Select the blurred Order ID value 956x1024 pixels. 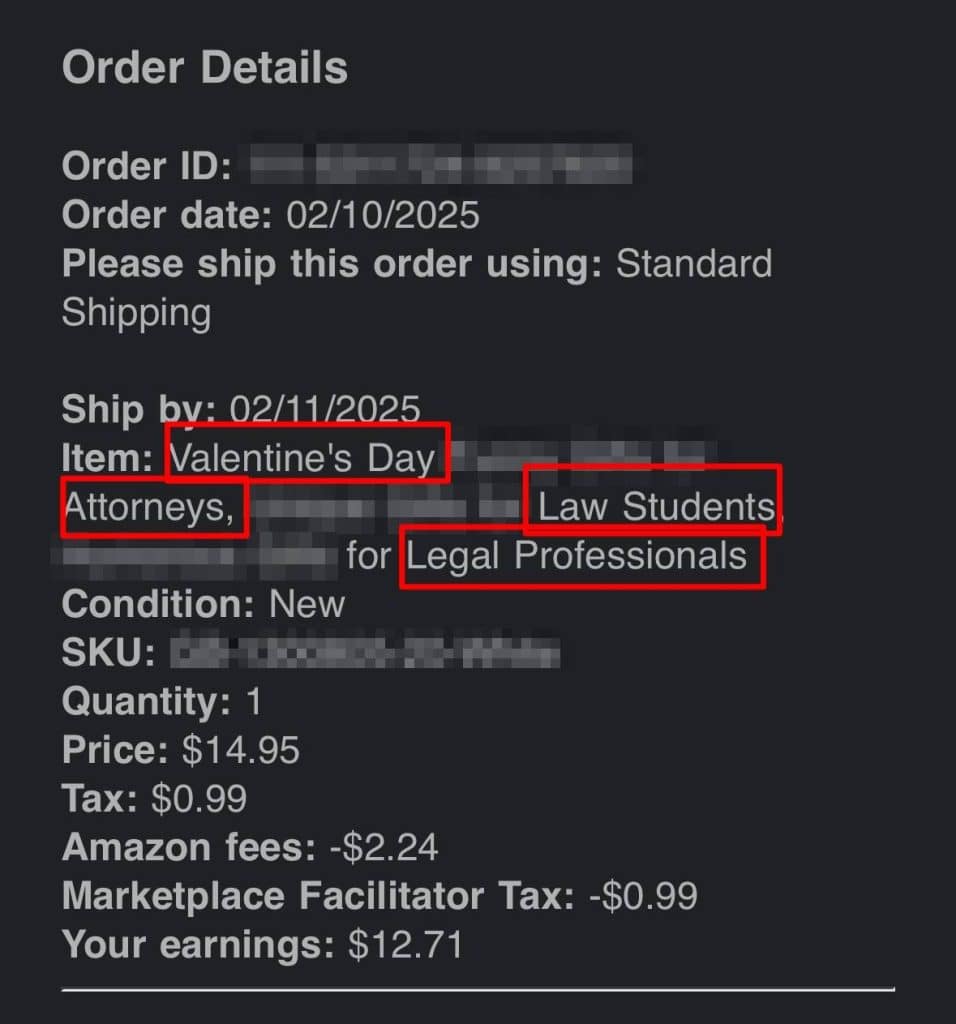[440, 165]
